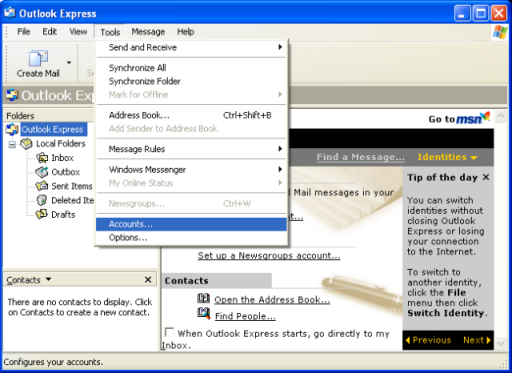Viewport: 512px width, 373px height.
Task: Select Outlook Express root folder label
Action: tap(54, 129)
